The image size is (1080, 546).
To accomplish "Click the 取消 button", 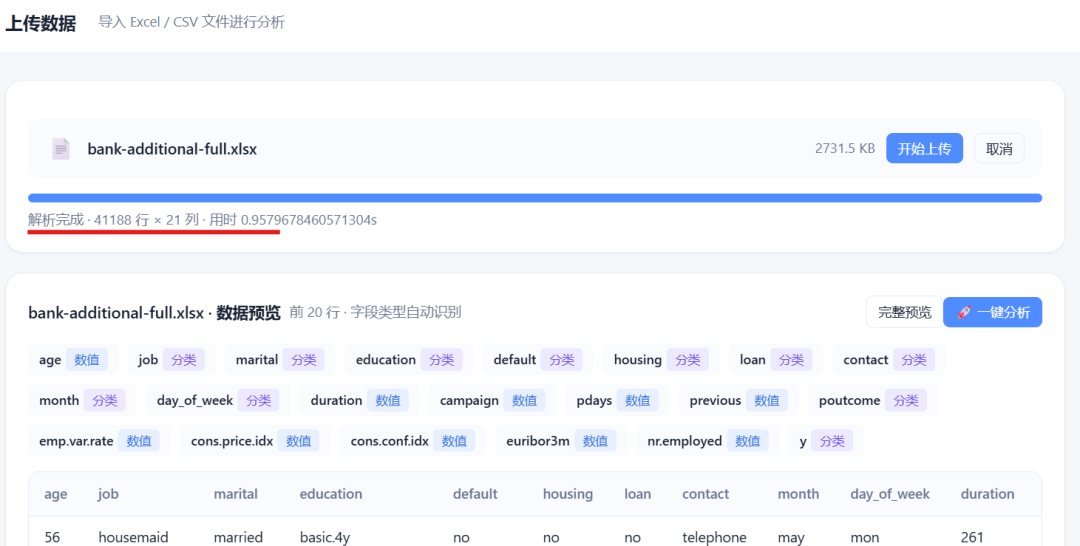I will [999, 149].
